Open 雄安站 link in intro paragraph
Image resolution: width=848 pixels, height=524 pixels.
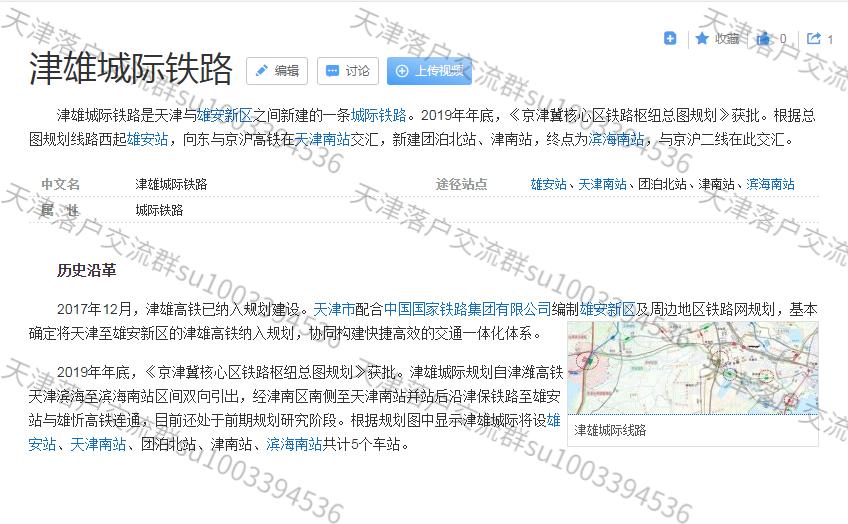click(148, 140)
